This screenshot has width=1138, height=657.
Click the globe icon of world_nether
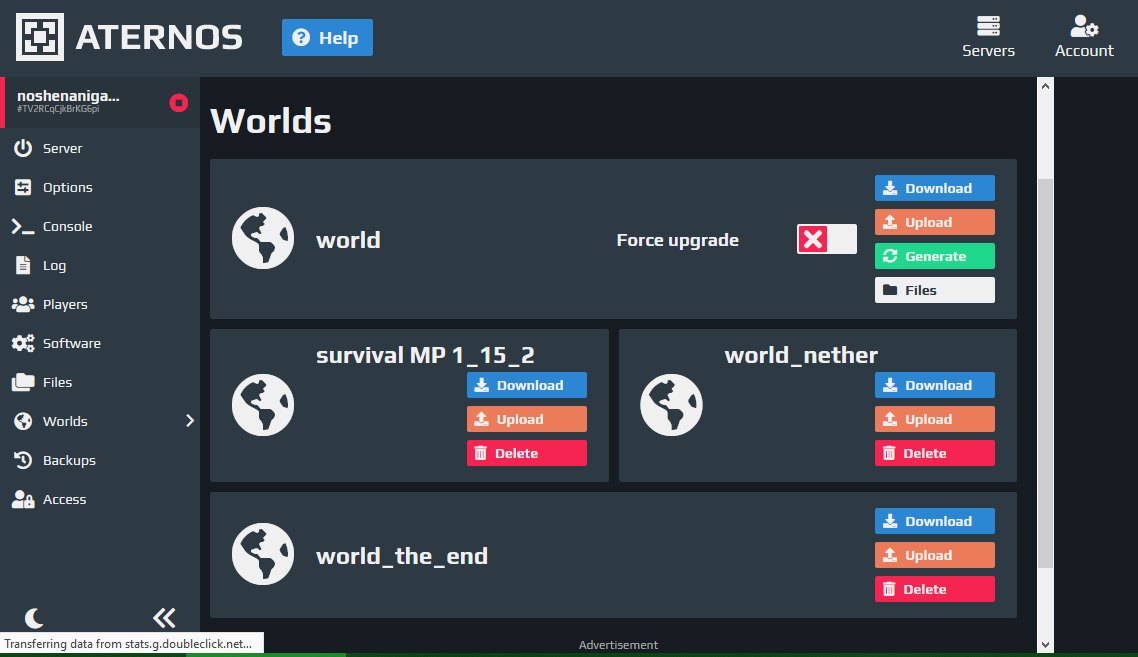[671, 405]
